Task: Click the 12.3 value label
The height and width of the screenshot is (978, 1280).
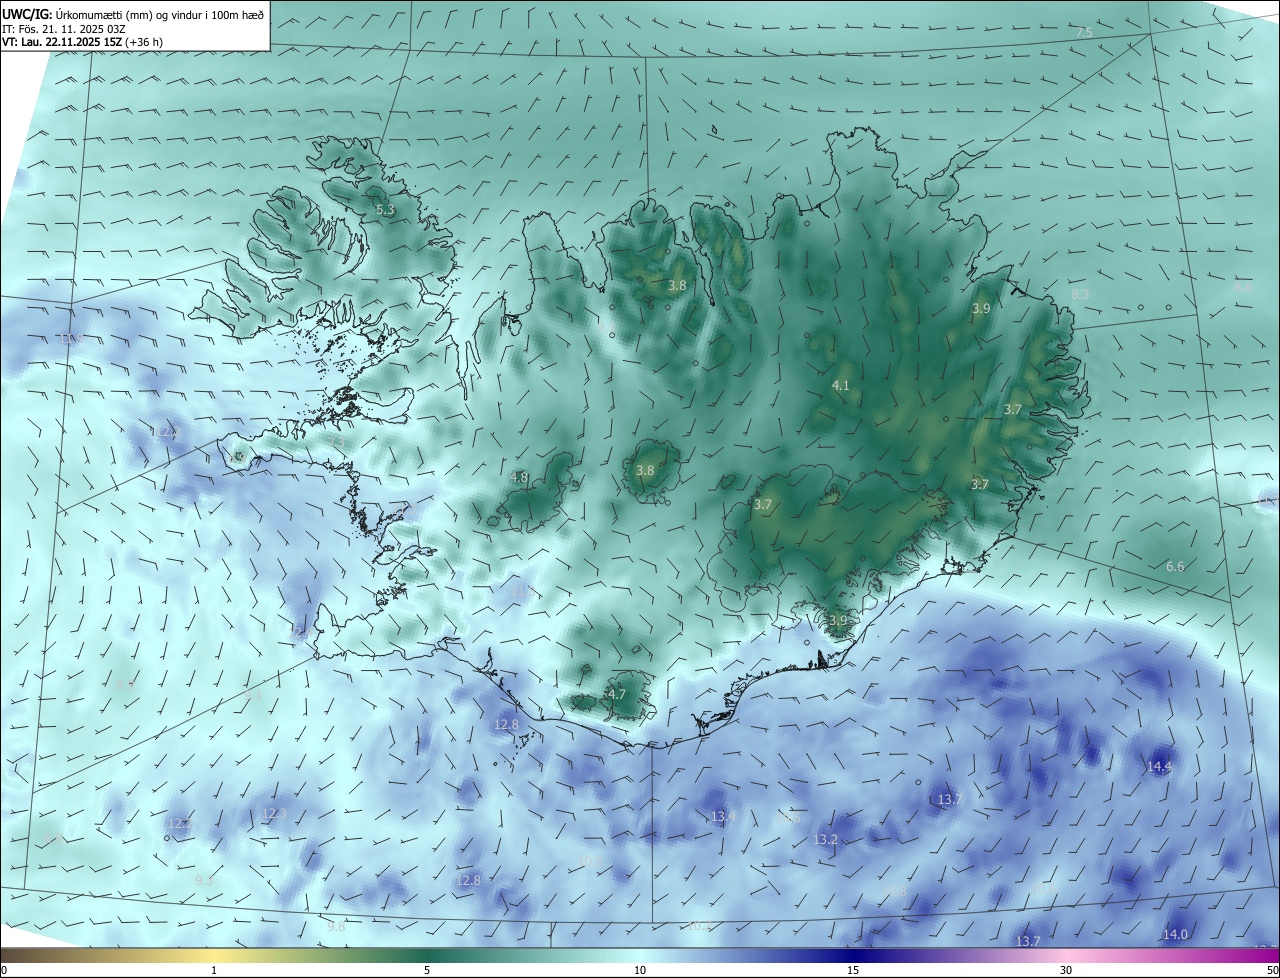Action: pos(274,814)
